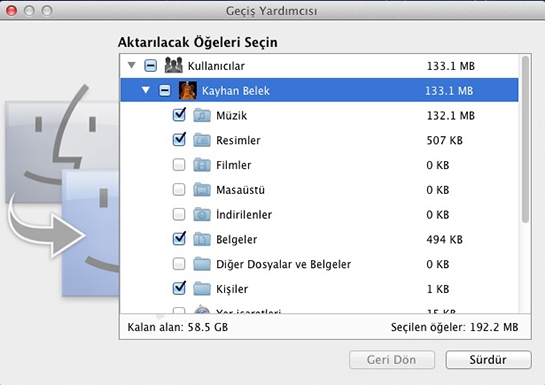
Task: Select the Kayhan Belek row label
Action: coord(236,91)
